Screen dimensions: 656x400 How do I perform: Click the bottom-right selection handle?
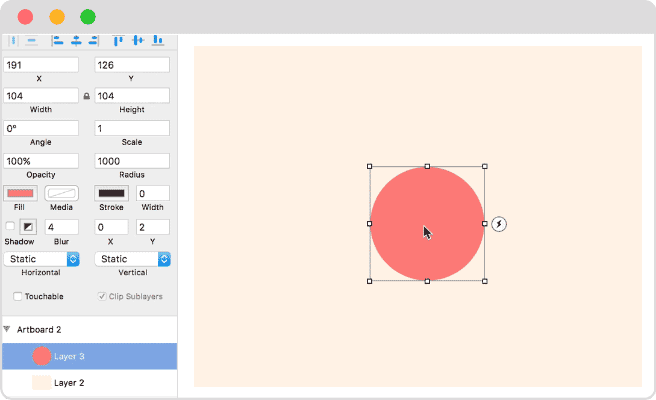pyautogui.click(x=484, y=281)
